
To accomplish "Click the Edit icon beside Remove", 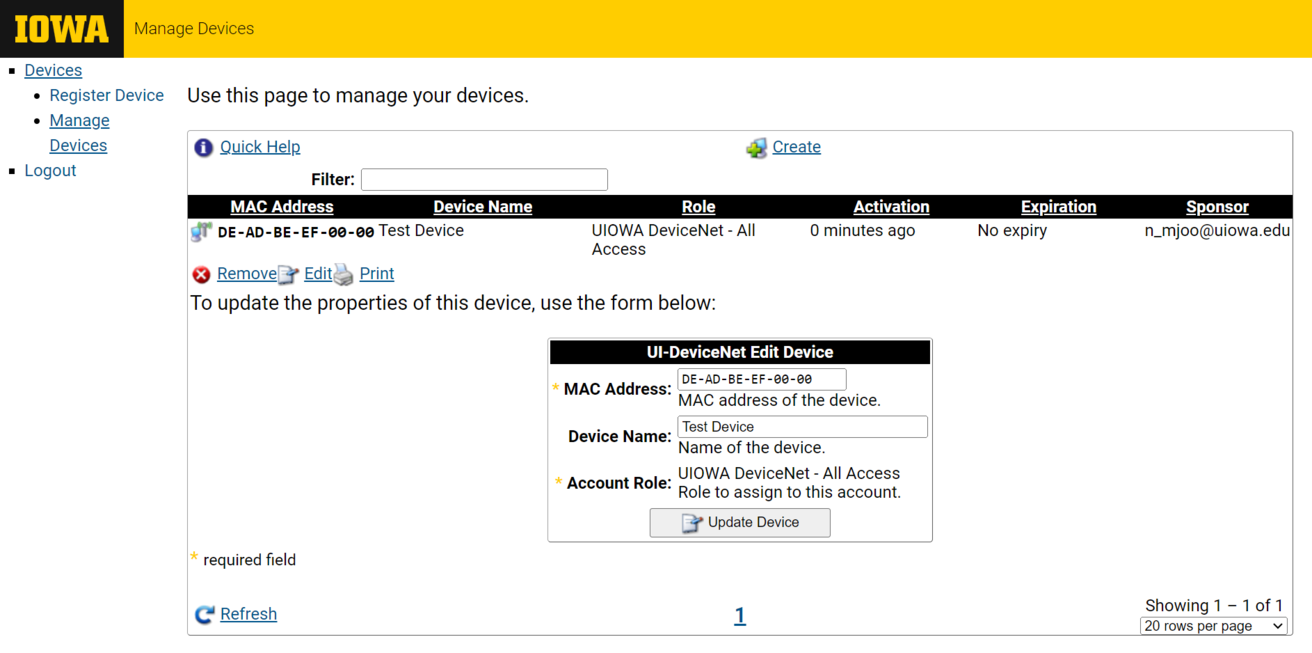I will pos(288,273).
